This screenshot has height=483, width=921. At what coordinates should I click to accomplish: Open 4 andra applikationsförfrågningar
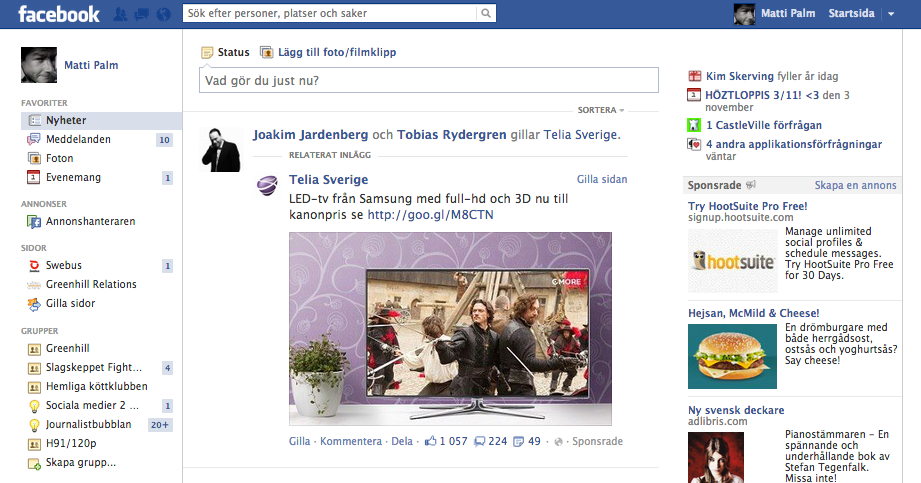pyautogui.click(x=794, y=144)
